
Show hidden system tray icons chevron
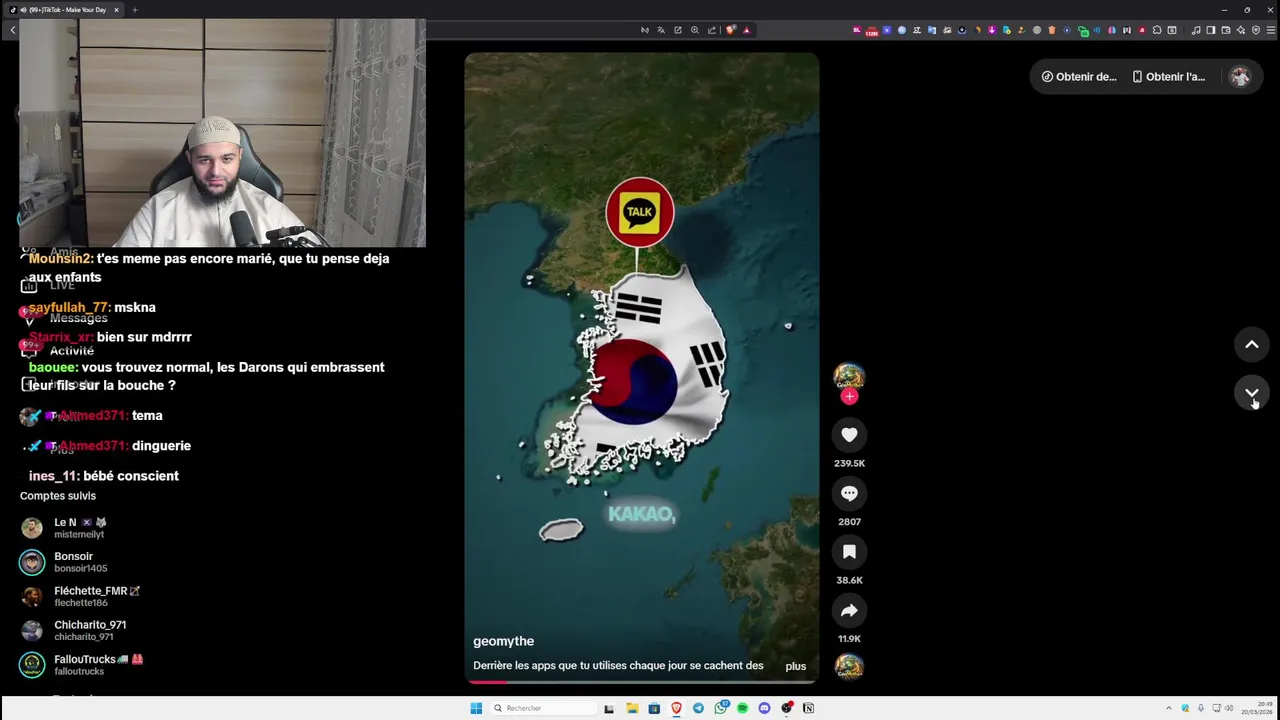tap(1168, 708)
